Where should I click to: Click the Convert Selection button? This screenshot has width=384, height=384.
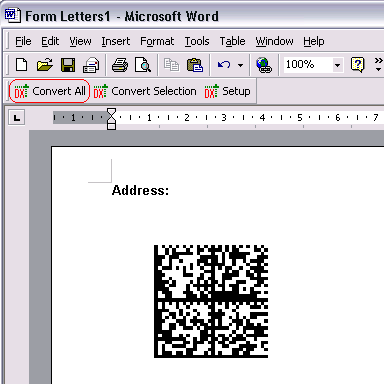pos(145,91)
